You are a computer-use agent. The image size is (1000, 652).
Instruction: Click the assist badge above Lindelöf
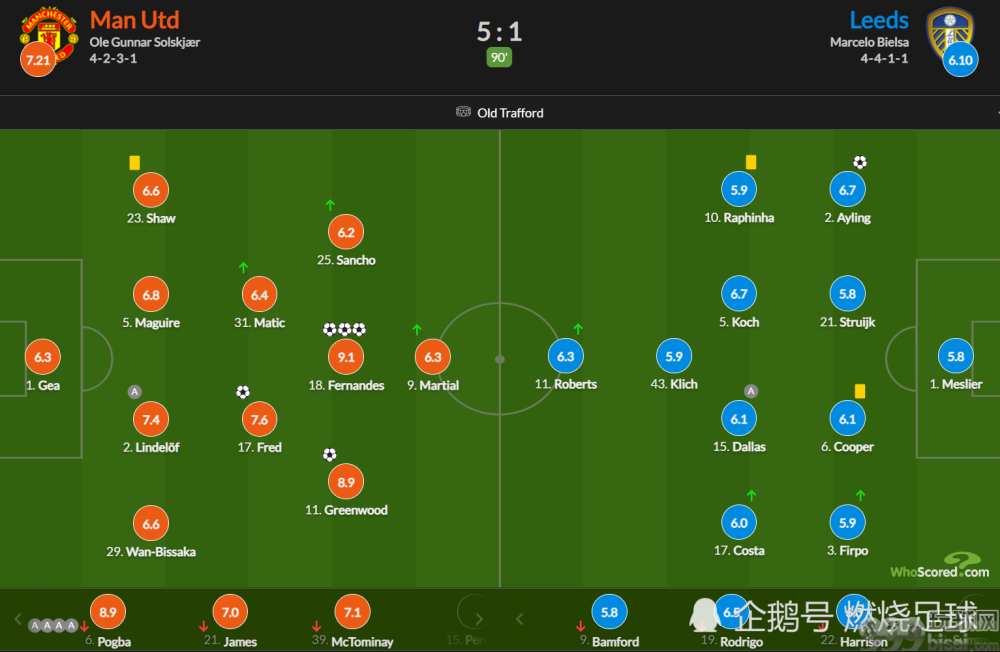coord(135,392)
